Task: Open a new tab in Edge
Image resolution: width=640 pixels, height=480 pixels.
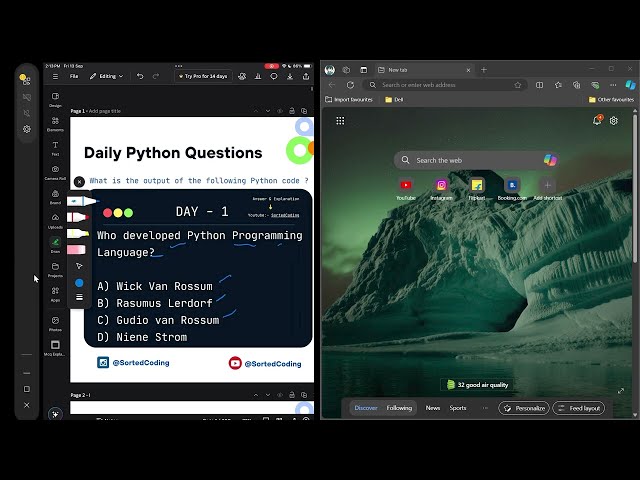Action: (484, 70)
